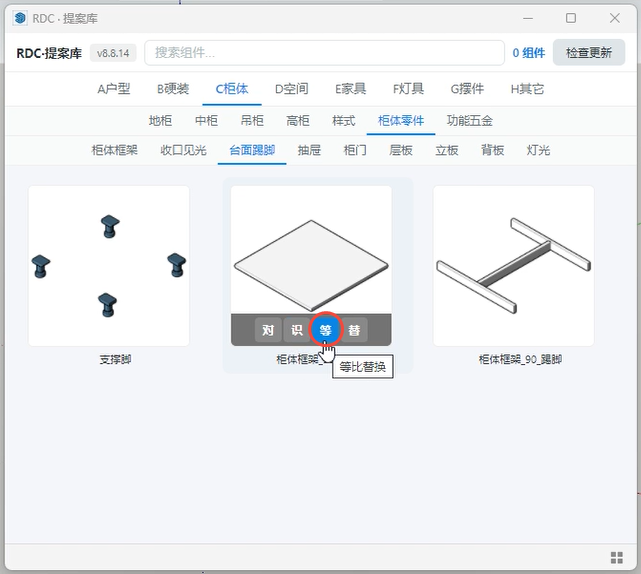Open the 灯光 parts tab

(538, 150)
